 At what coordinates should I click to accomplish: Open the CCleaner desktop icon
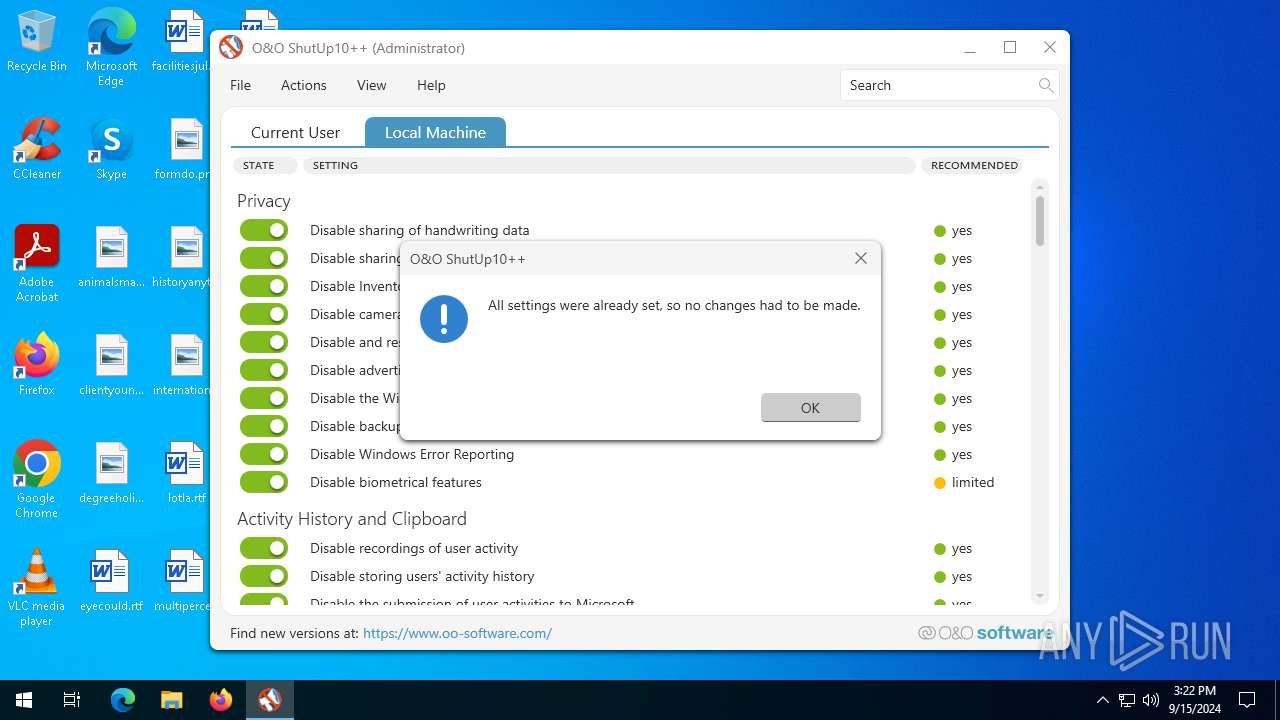[x=37, y=150]
